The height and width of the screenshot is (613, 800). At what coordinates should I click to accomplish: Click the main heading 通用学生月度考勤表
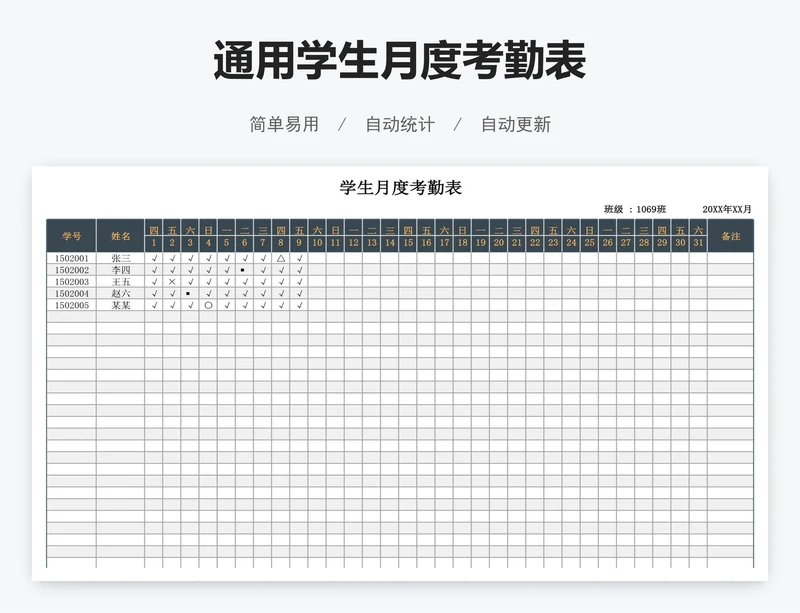[x=399, y=61]
